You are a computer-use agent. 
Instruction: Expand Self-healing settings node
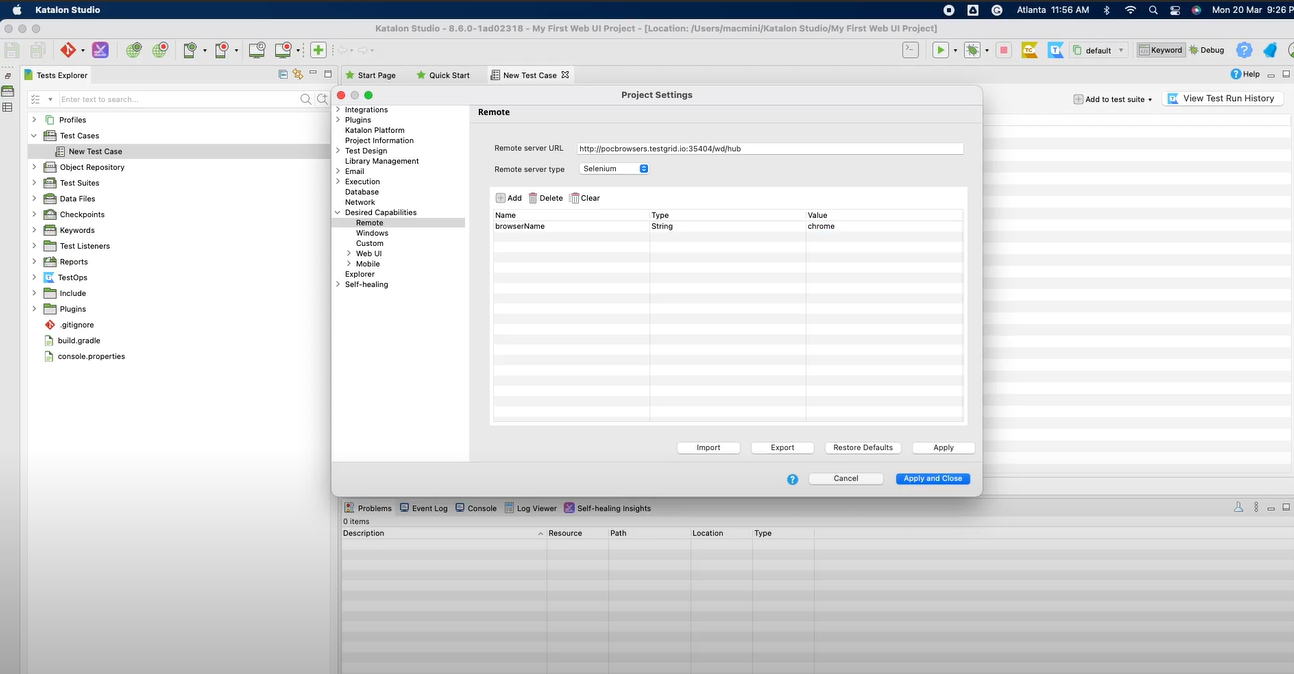click(x=338, y=285)
